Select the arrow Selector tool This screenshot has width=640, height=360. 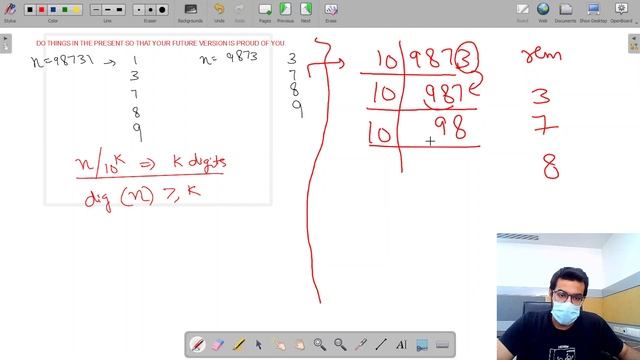(259, 345)
